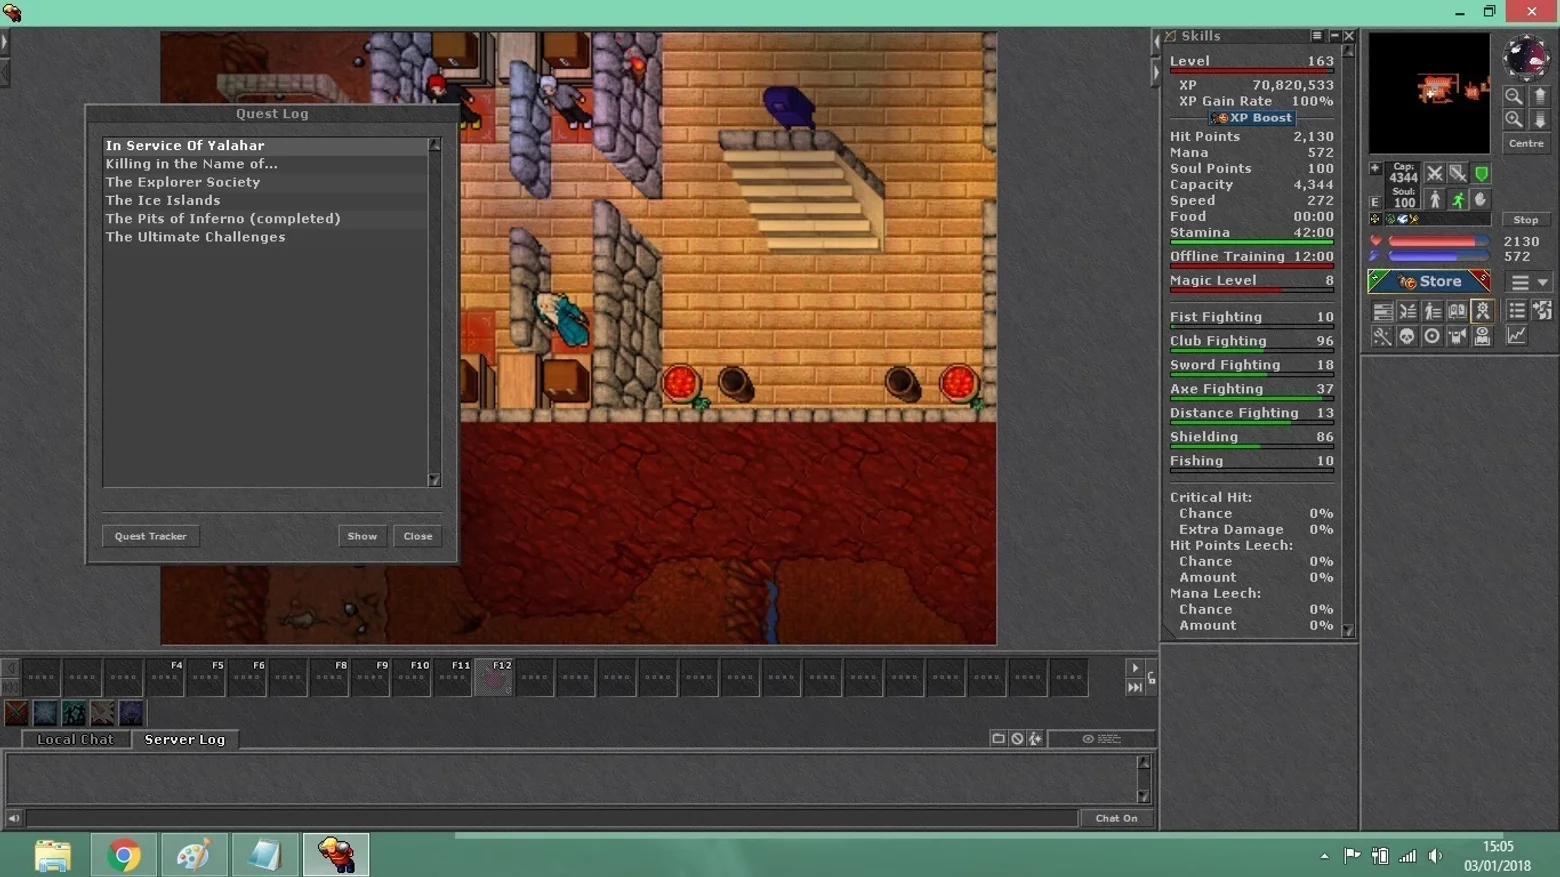Select The Explorer Society quest
This screenshot has height=877, width=1560.
(265, 182)
